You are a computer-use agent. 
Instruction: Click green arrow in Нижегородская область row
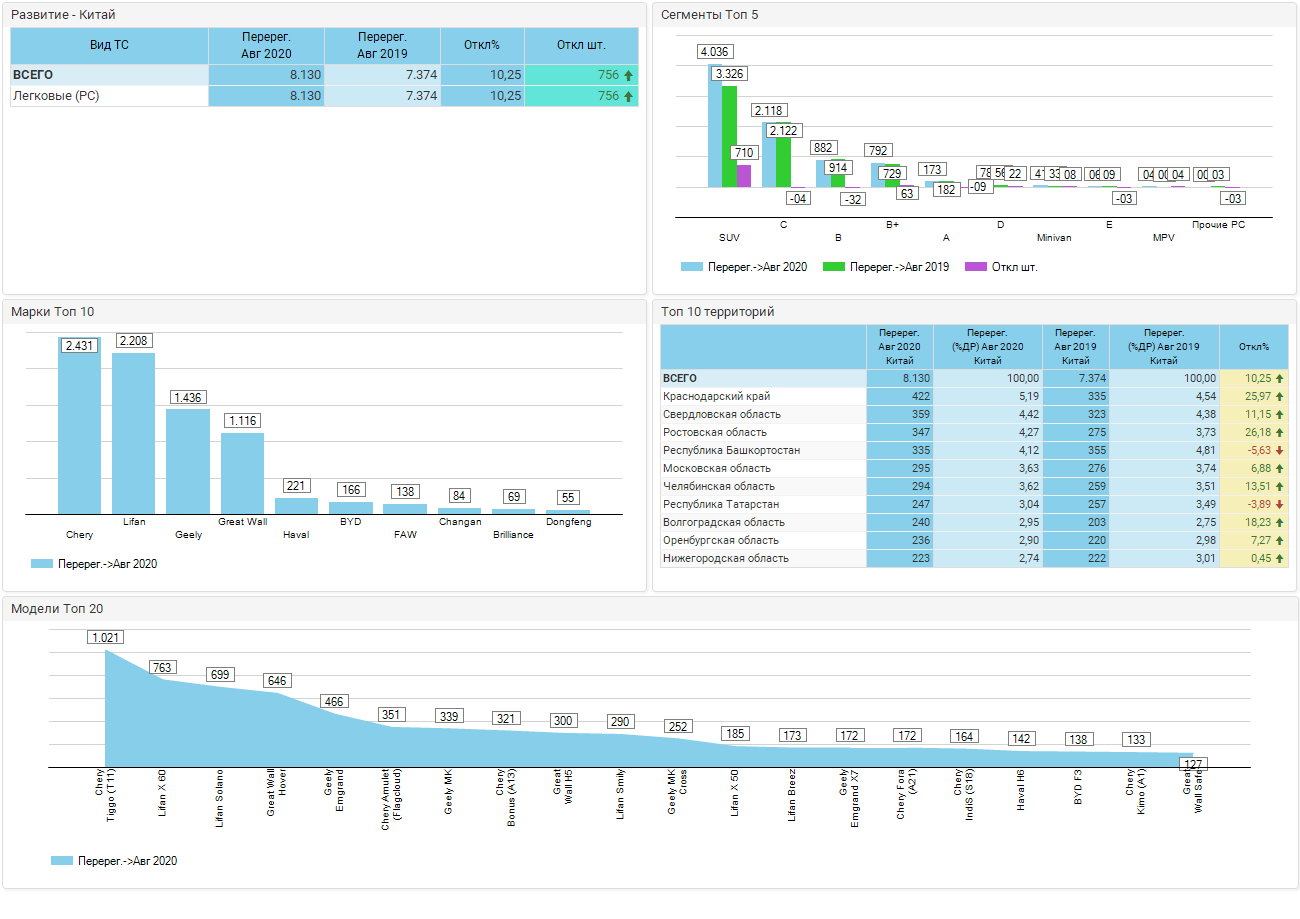tap(1280, 559)
